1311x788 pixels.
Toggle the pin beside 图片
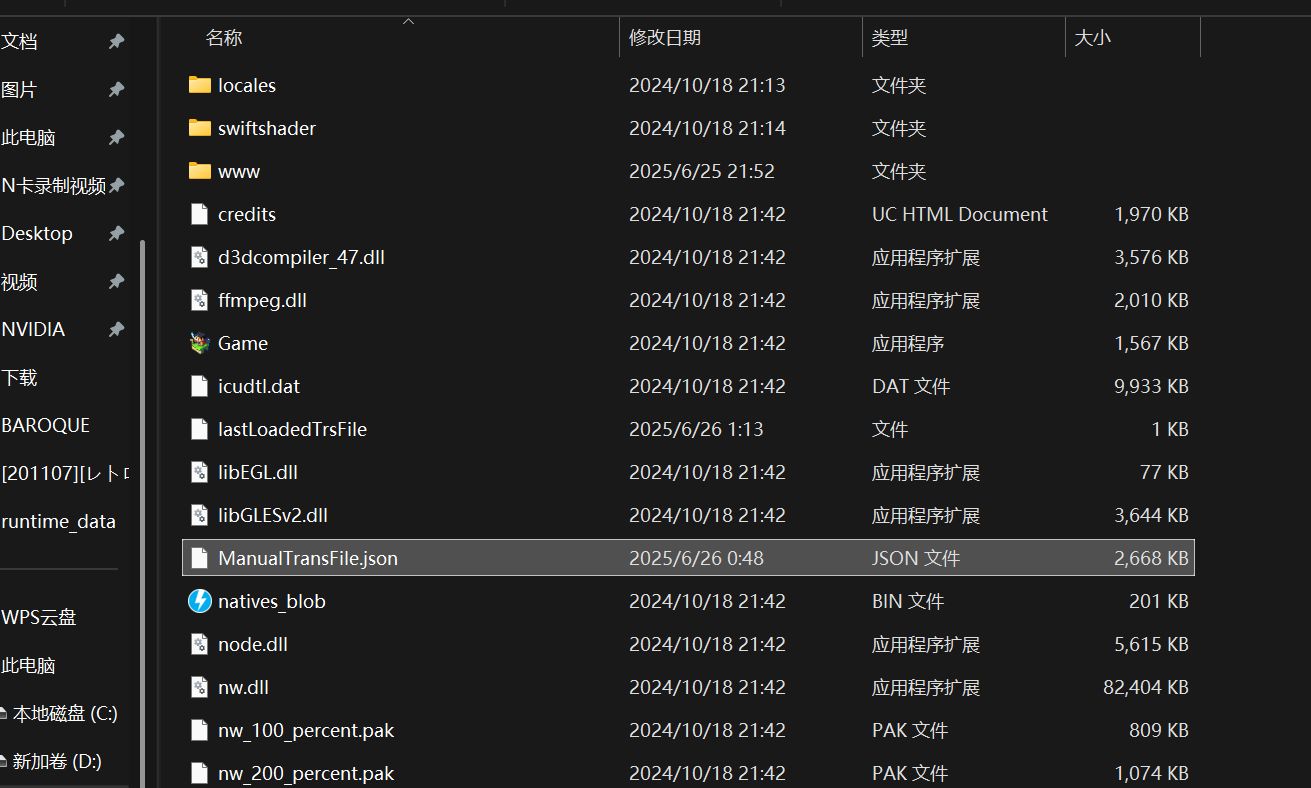click(116, 89)
